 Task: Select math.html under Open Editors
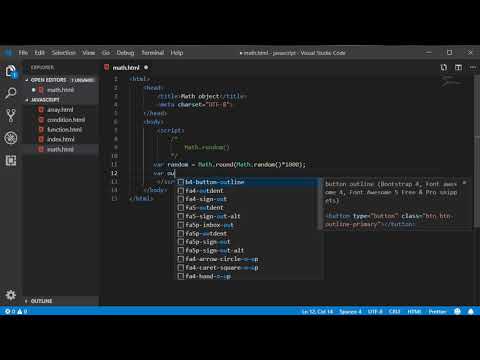pyautogui.click(x=60, y=90)
